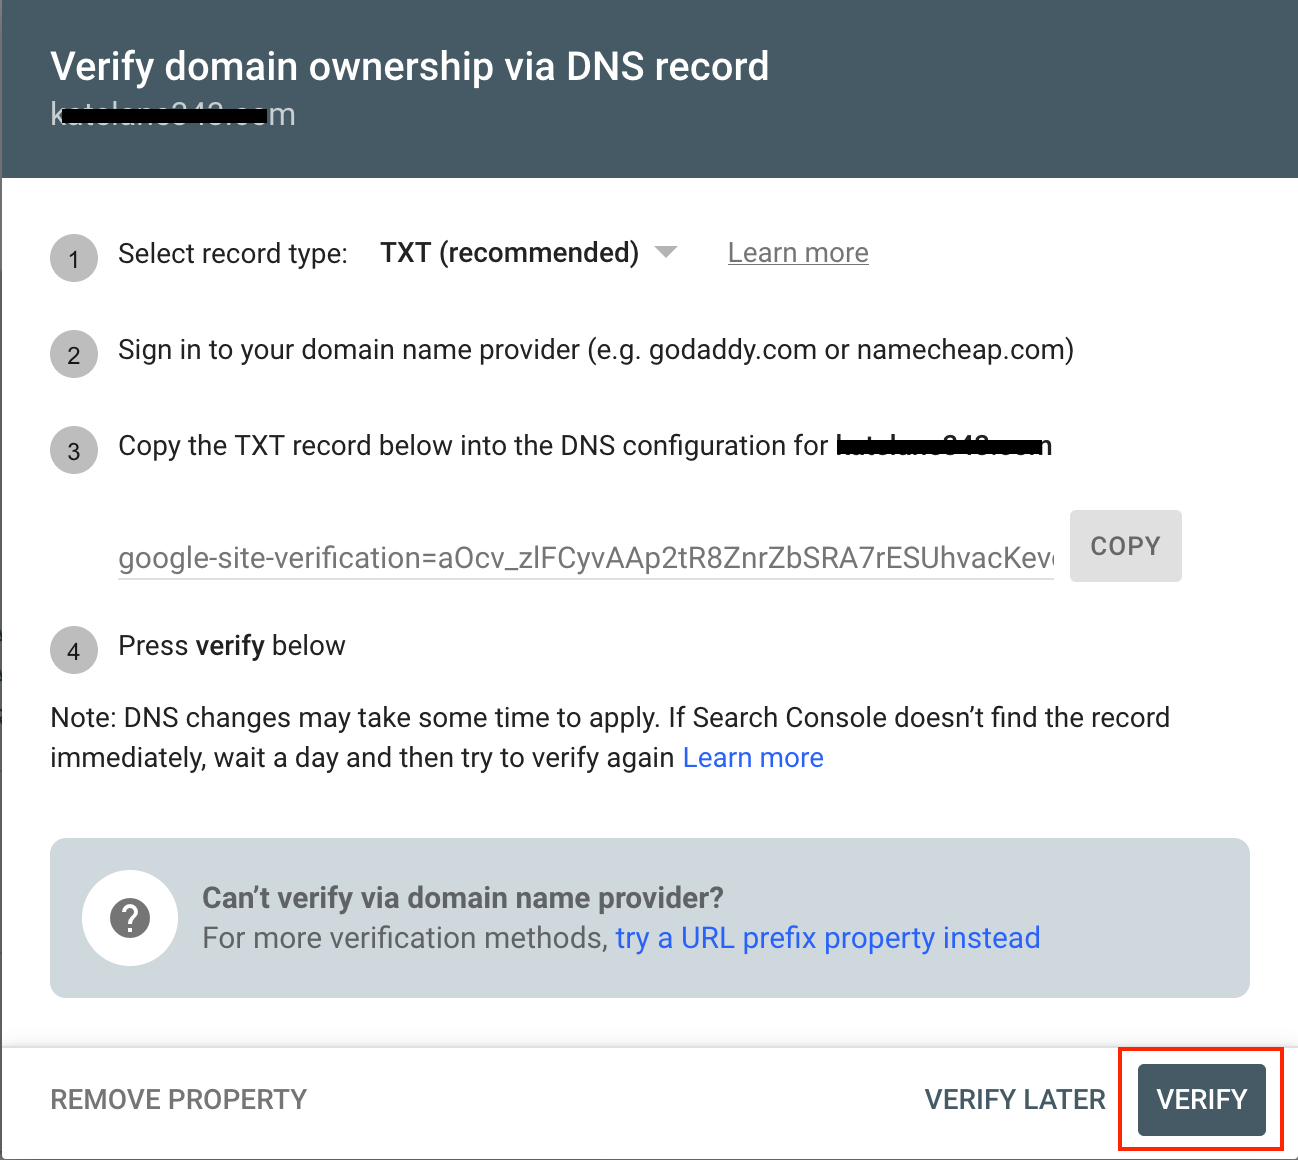Click REMOVE PROPERTY

(x=179, y=1100)
